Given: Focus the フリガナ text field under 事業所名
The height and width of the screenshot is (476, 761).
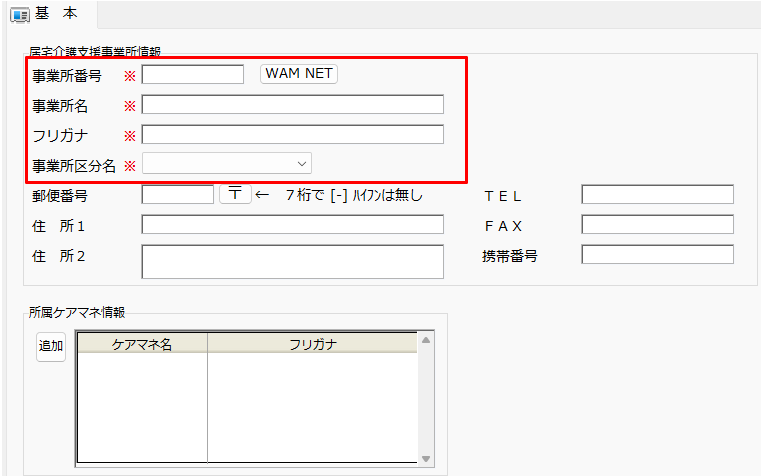Looking at the screenshot, I should pyautogui.click(x=293, y=134).
